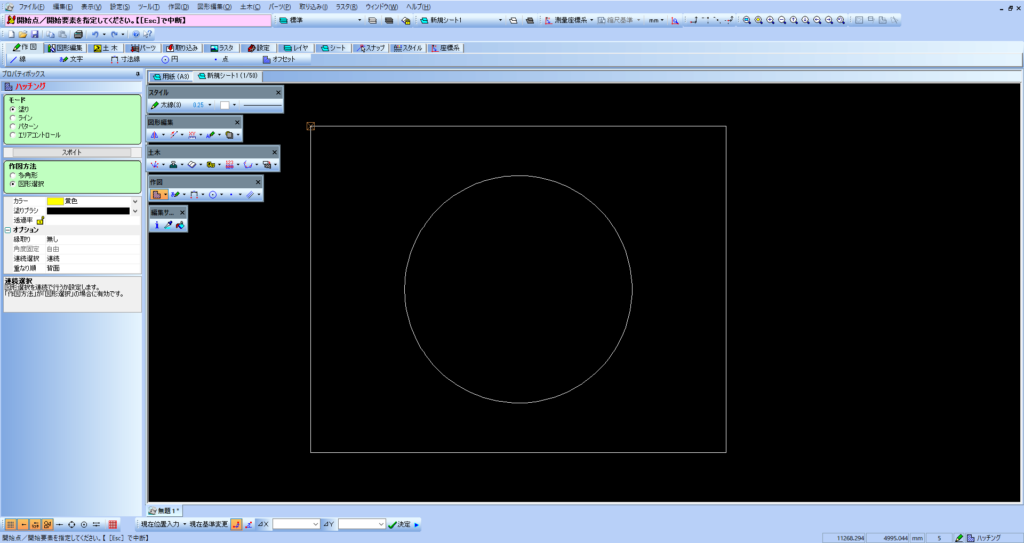Open the カラー 黄色 dropdown
Viewport: 1024px width, 543px height.
point(135,201)
